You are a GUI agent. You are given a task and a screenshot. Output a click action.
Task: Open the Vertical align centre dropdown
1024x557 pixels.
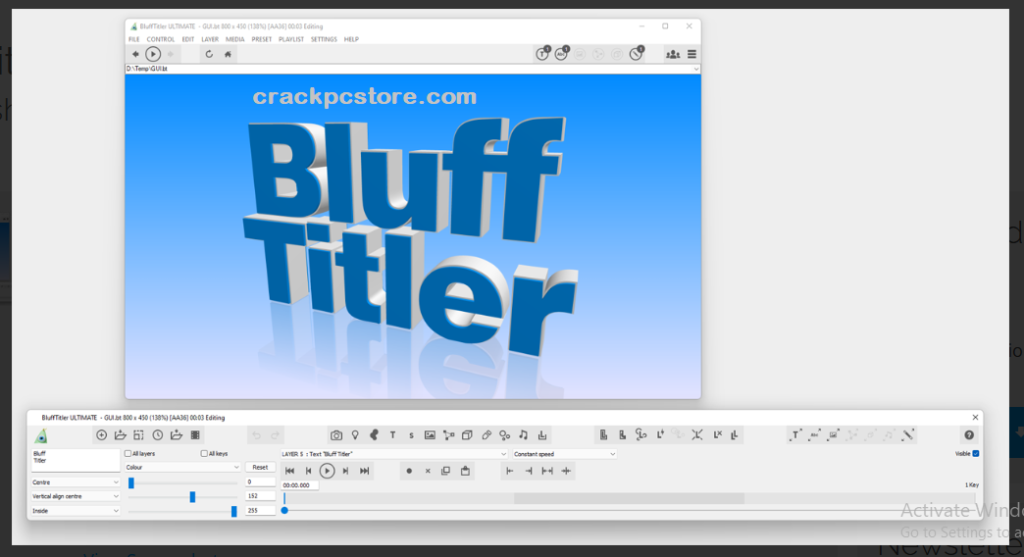coord(76,496)
